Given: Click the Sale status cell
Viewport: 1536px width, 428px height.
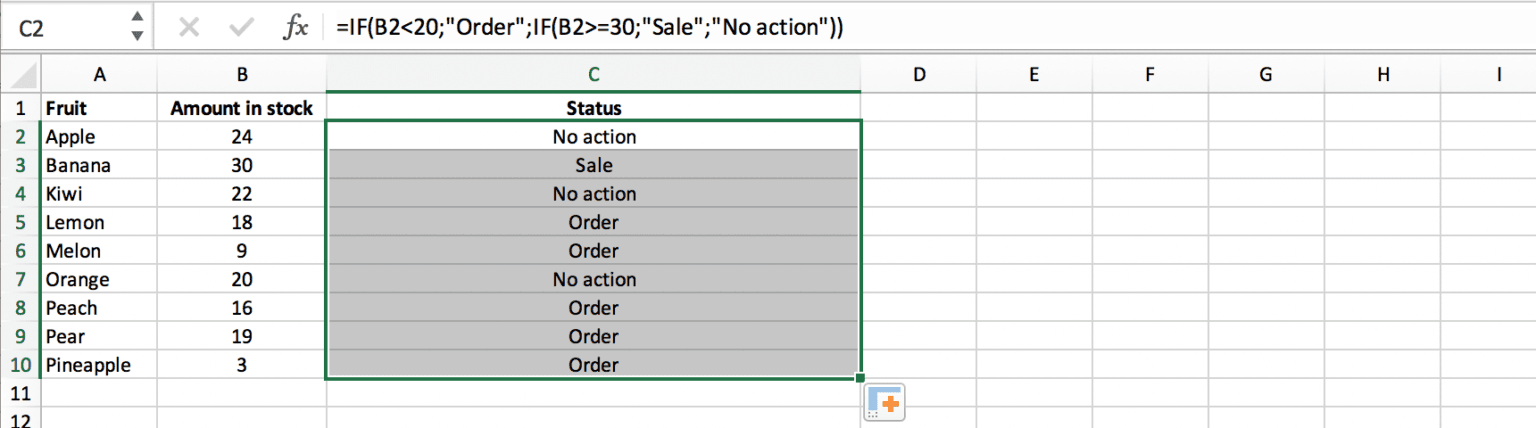Looking at the screenshot, I should point(593,165).
